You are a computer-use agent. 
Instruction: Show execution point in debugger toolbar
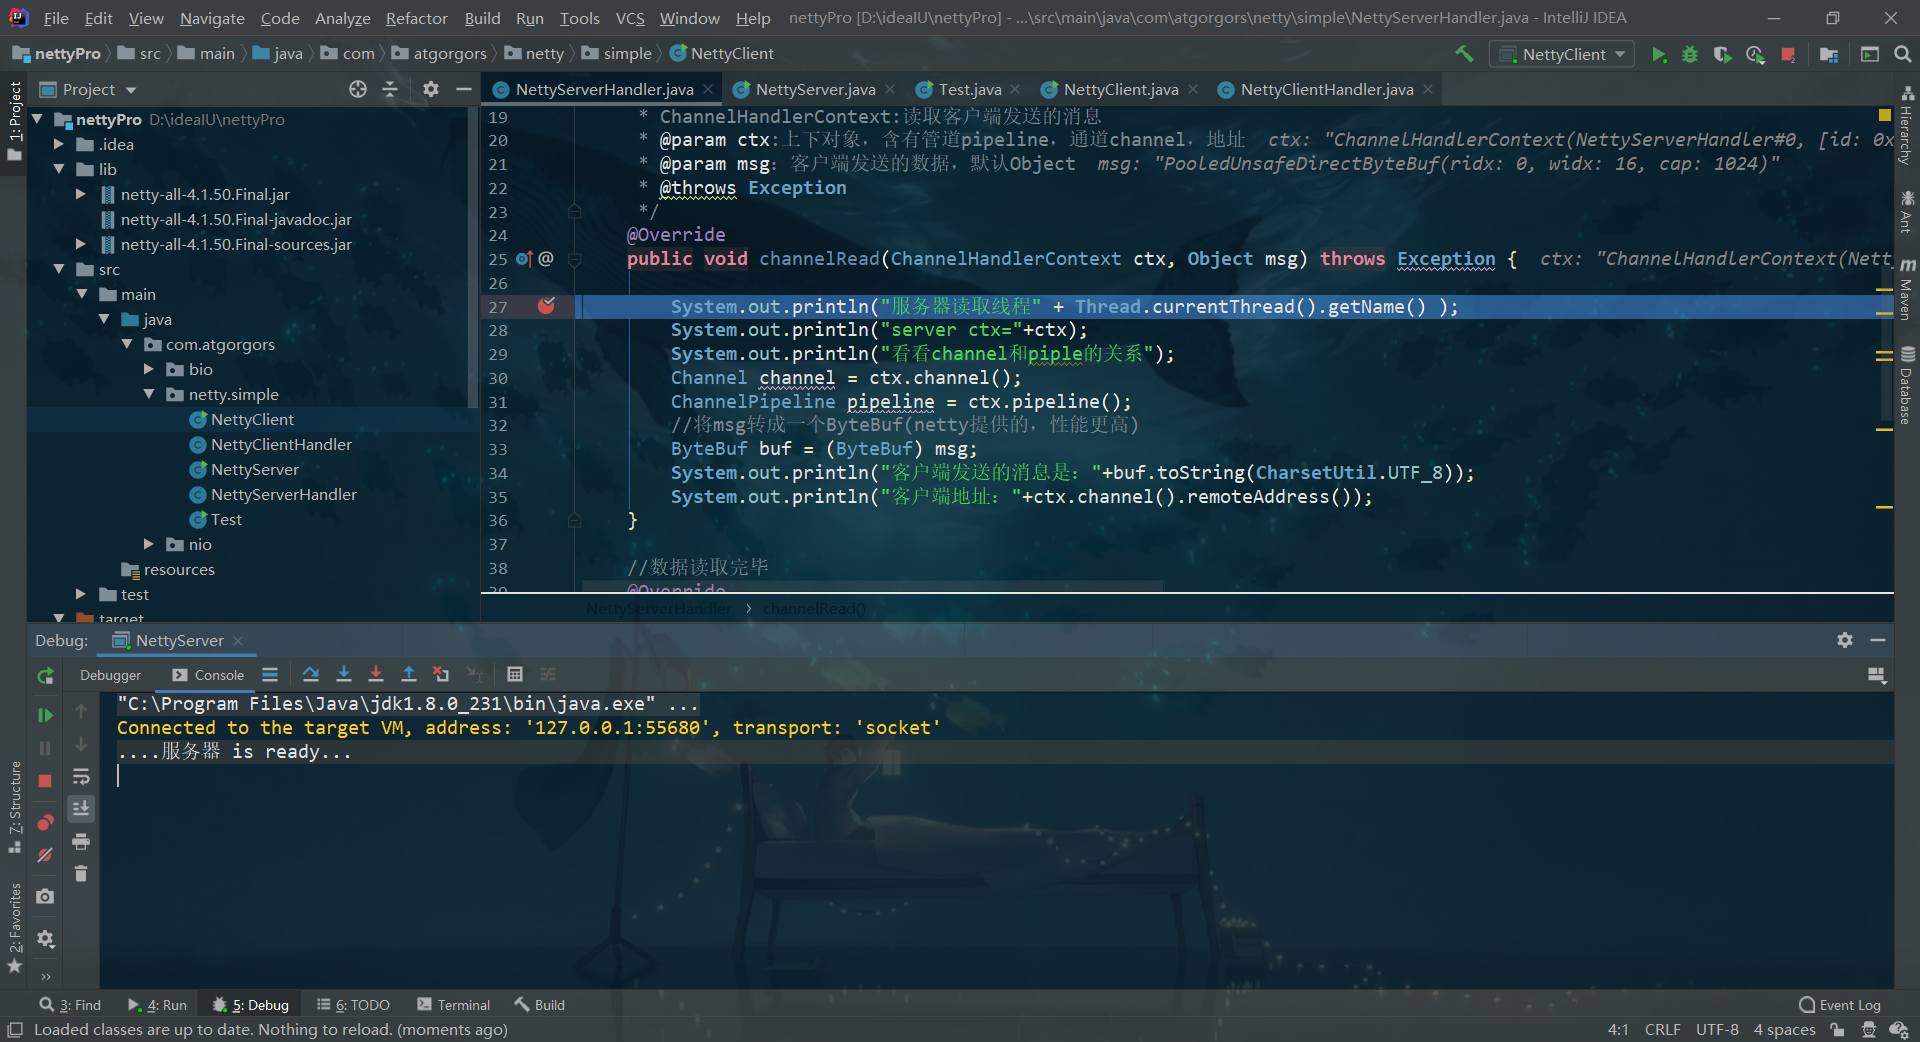[x=270, y=675]
